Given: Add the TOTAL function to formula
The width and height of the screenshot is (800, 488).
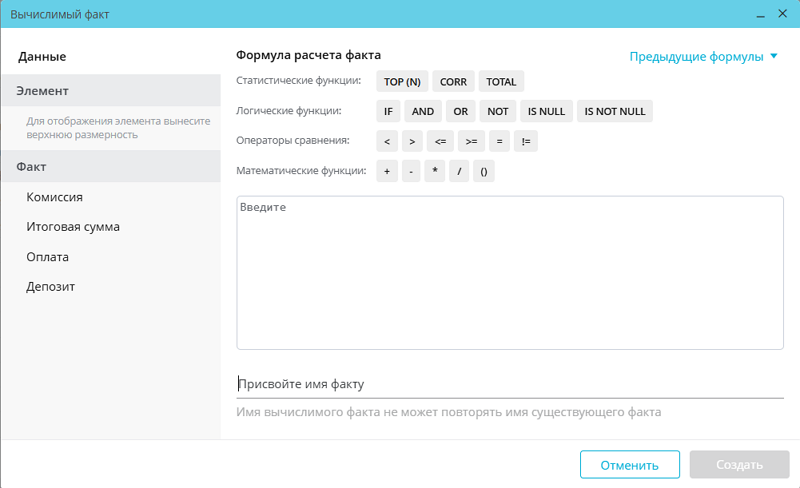Looking at the screenshot, I should [x=501, y=82].
